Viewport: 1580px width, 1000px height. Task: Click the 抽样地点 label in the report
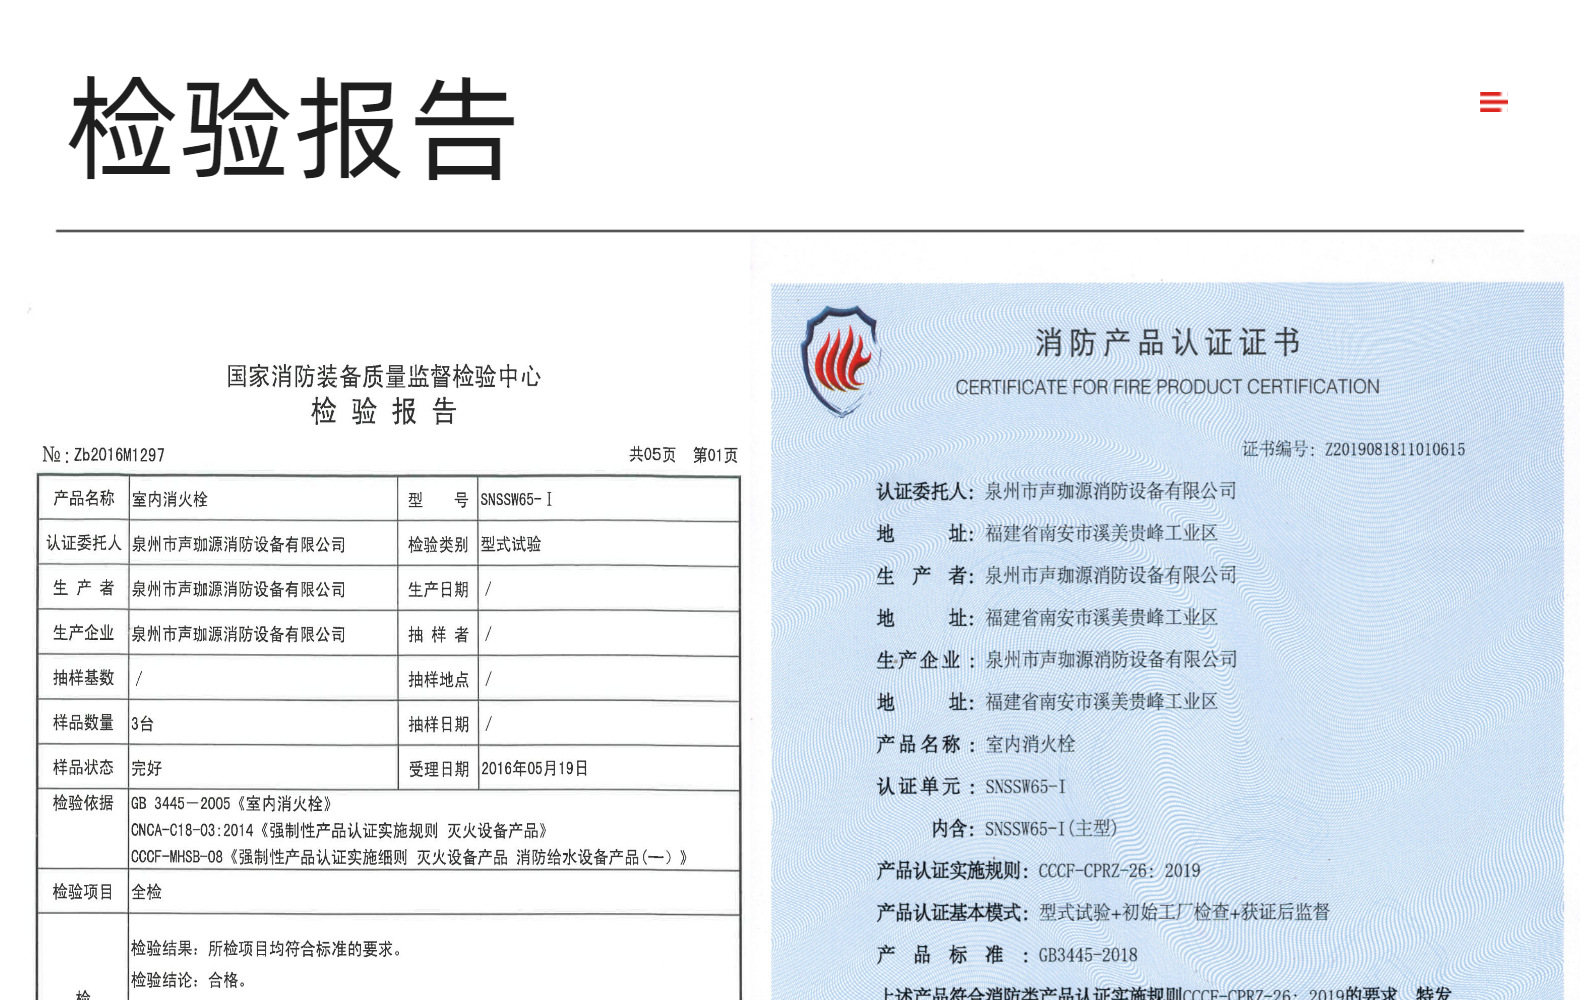click(x=438, y=679)
